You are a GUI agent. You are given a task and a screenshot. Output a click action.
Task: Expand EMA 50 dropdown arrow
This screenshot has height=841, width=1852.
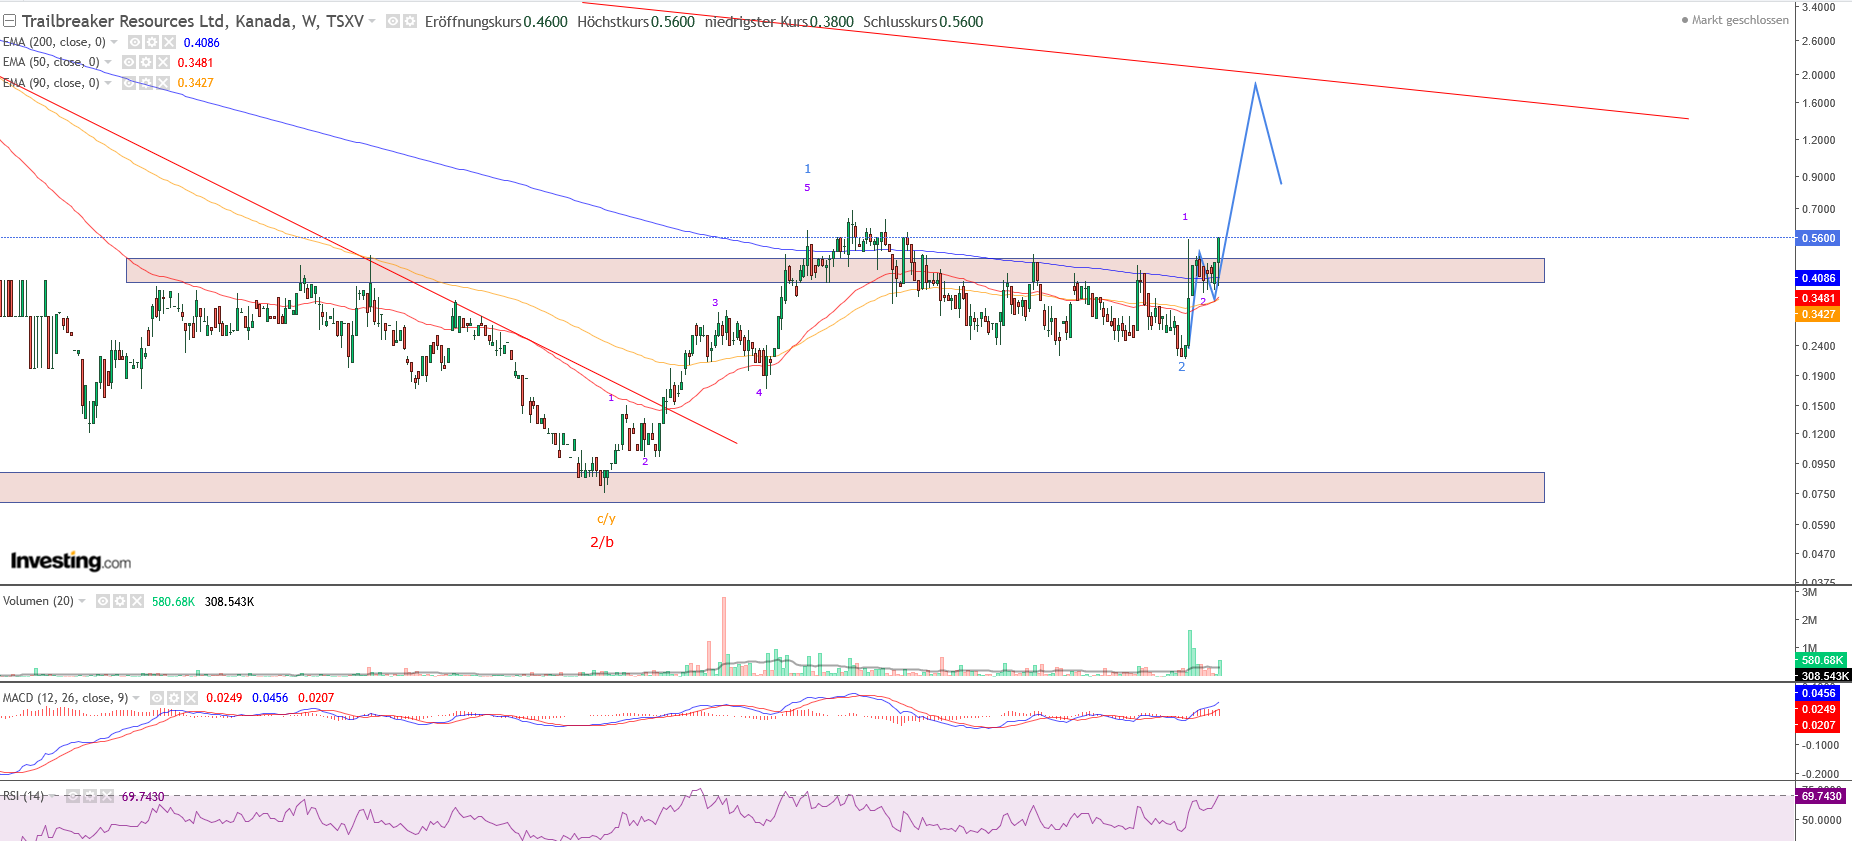pyautogui.click(x=108, y=62)
